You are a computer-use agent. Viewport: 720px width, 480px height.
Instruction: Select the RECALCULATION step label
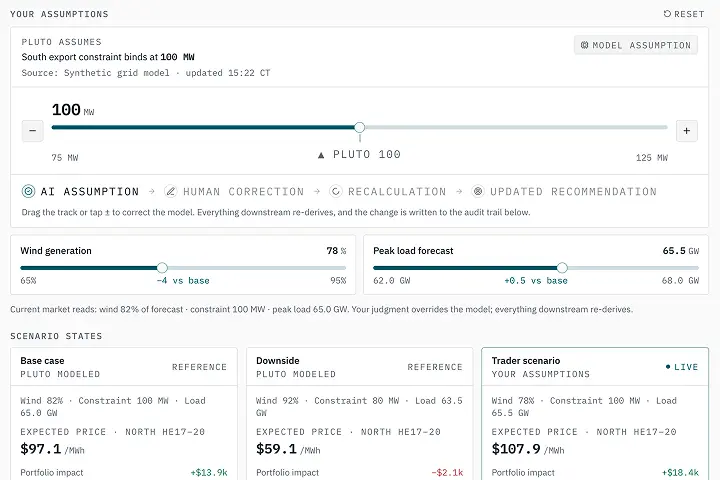pos(397,192)
